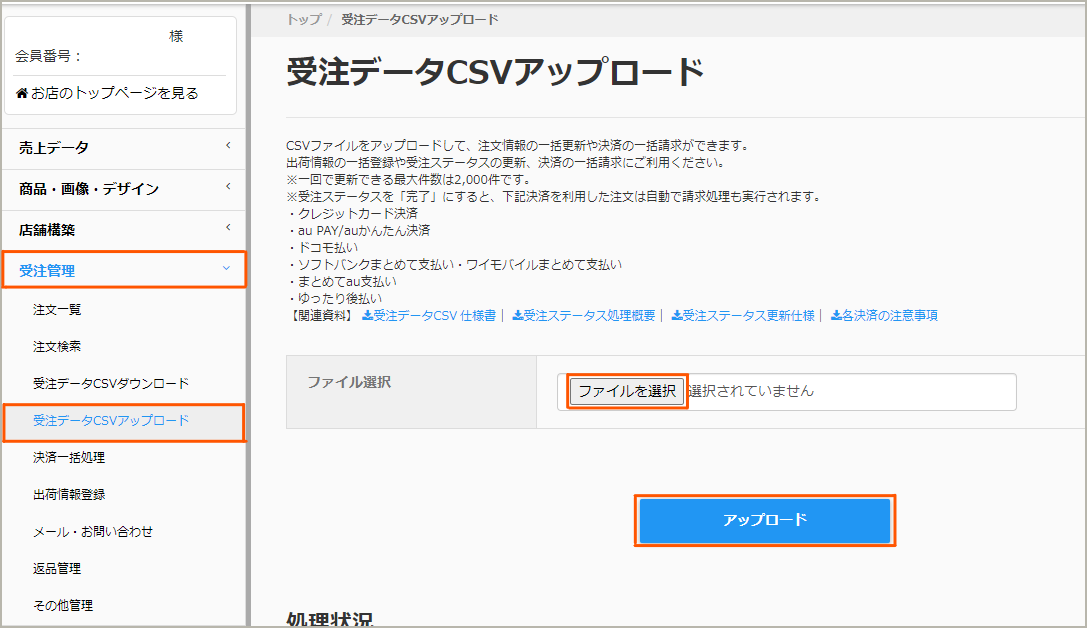The image size is (1087, 628).
Task: Open その他管理 in sidebar
Action: click(x=63, y=605)
